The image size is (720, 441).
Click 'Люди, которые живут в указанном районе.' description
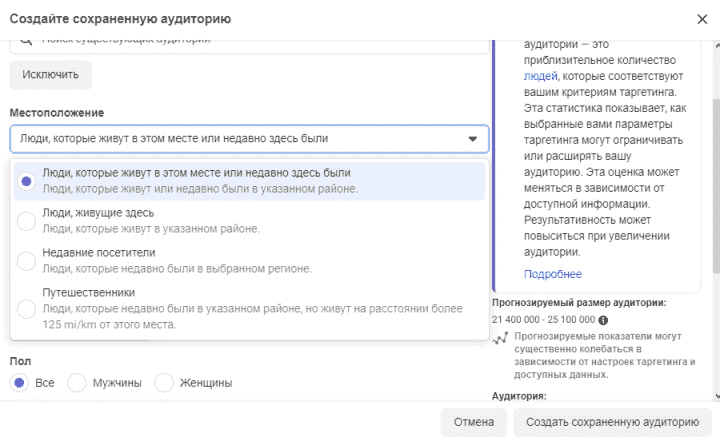tap(151, 229)
